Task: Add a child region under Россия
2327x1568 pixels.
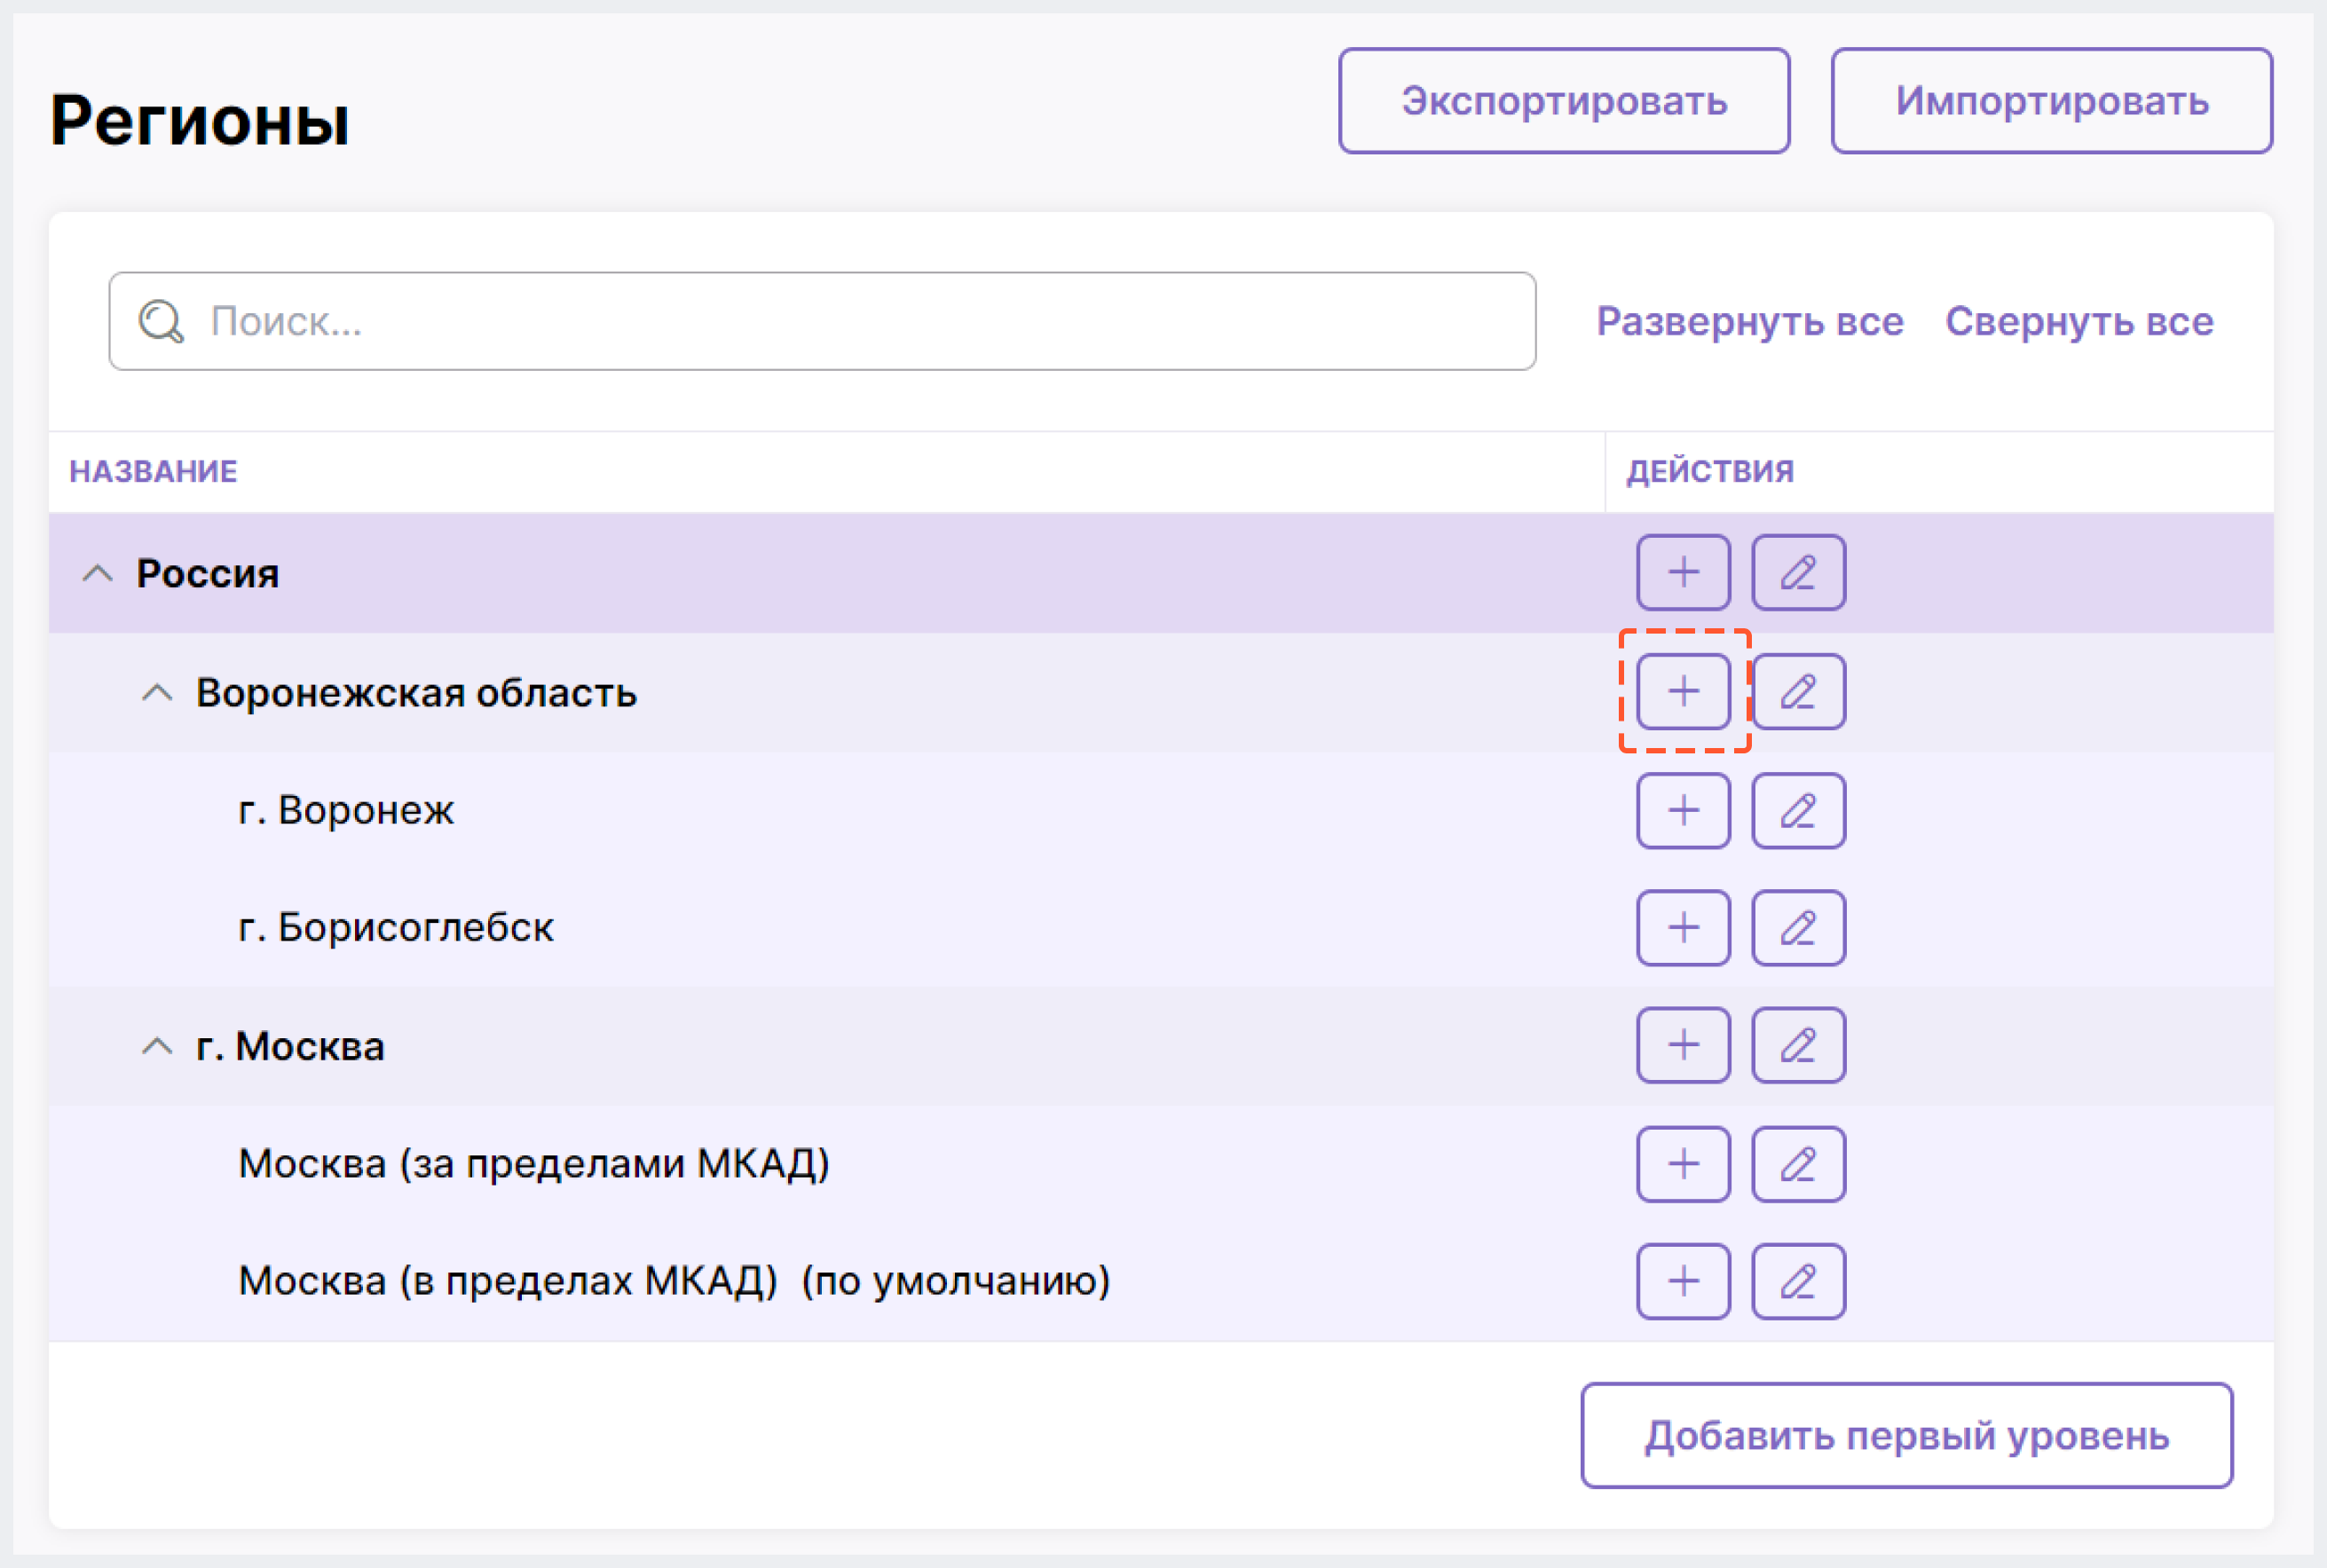Action: click(1683, 572)
